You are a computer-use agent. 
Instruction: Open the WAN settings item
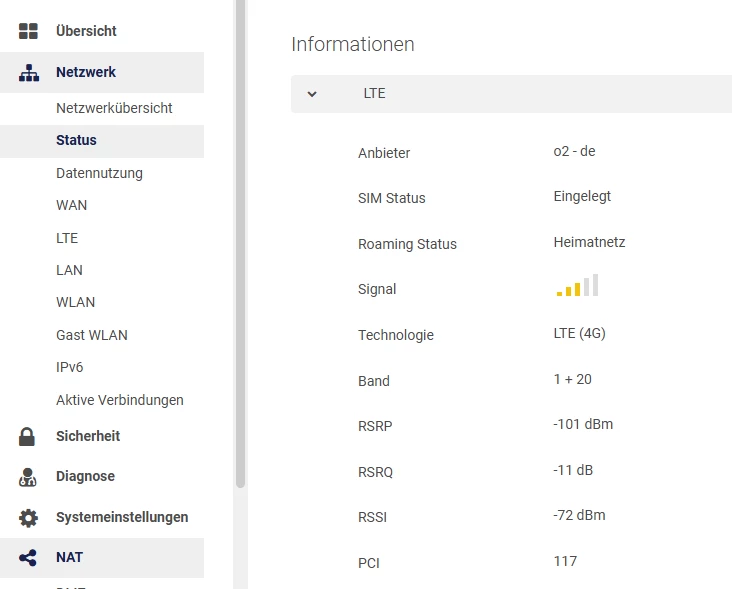click(71, 205)
